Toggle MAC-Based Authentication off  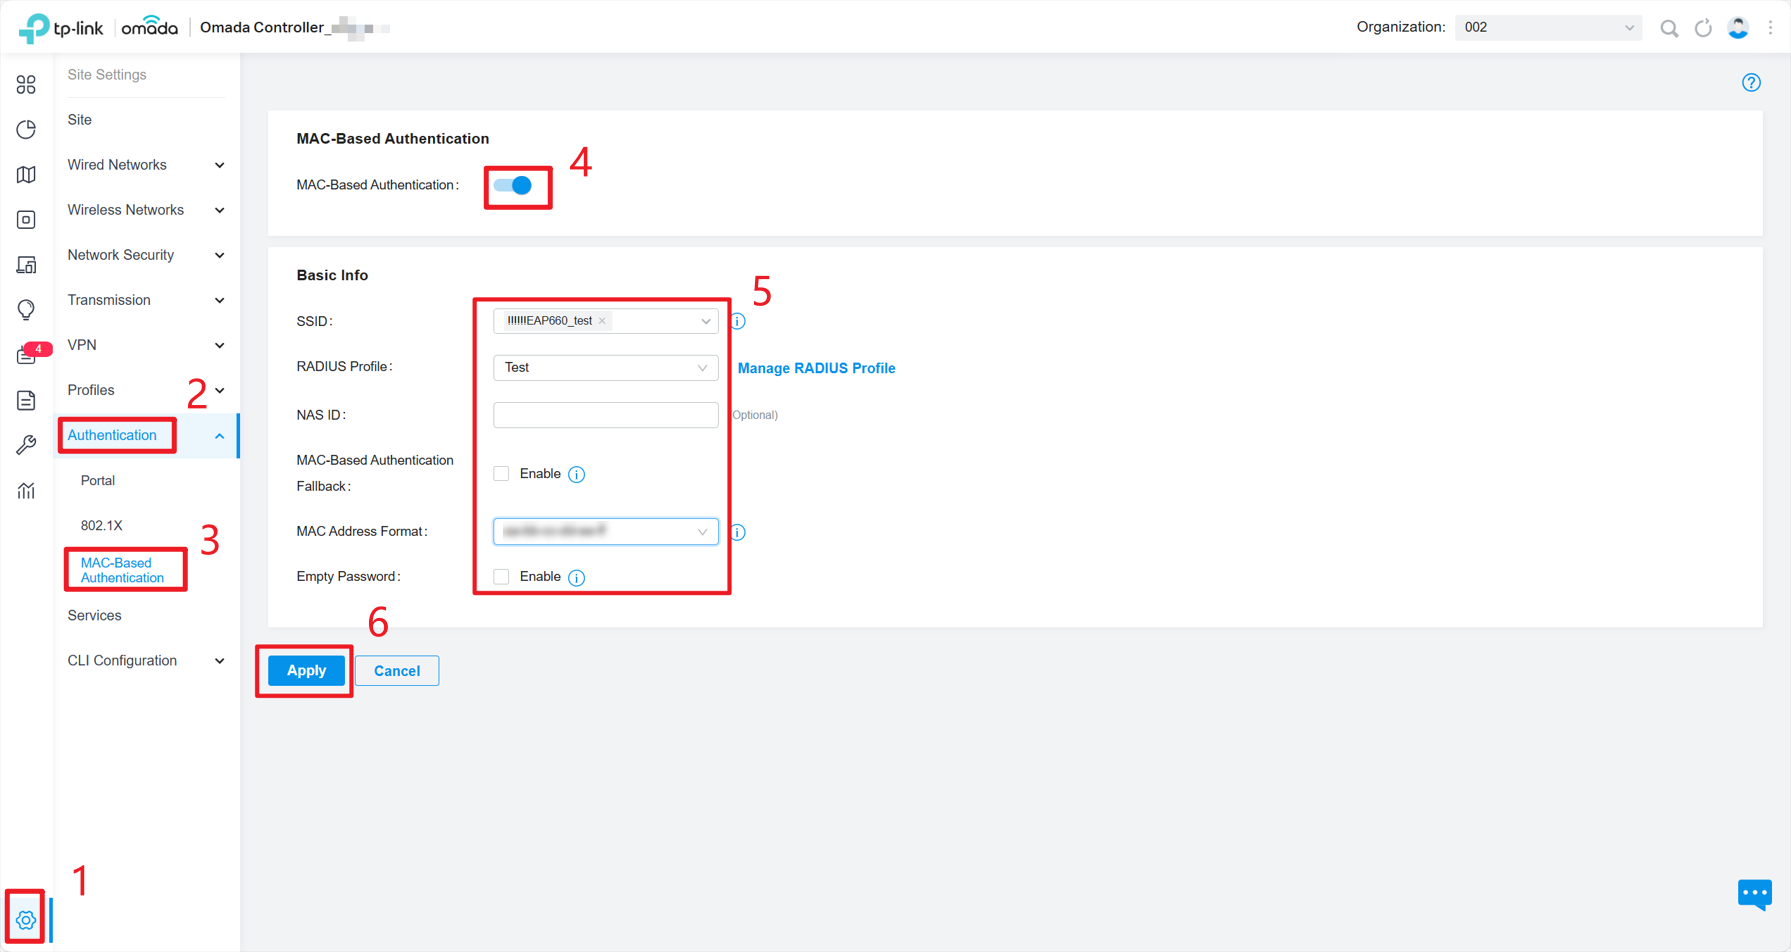pyautogui.click(x=517, y=185)
